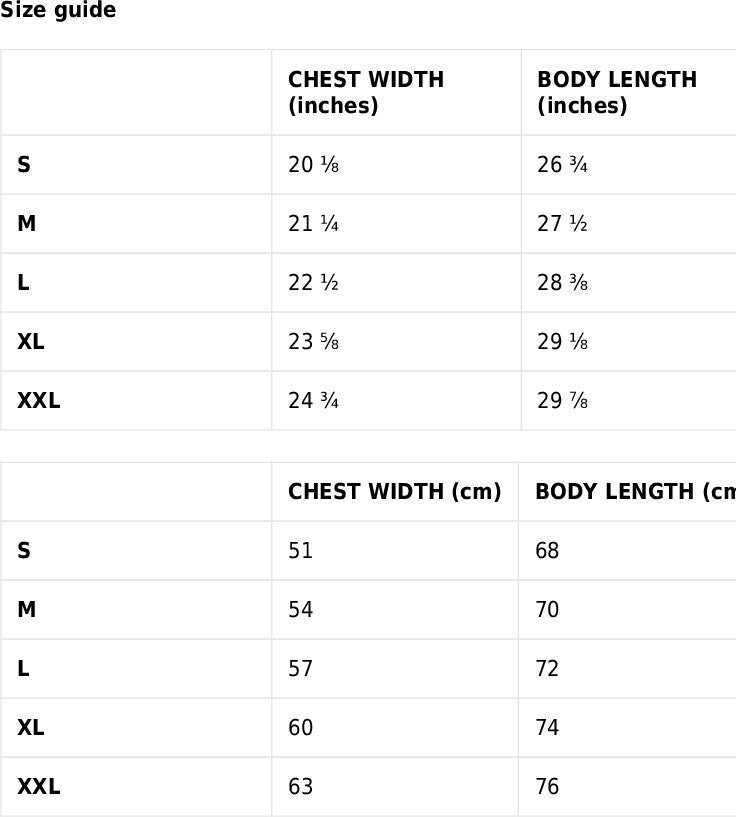The width and height of the screenshot is (736, 817).
Task: Select the 57 cm chest width value
Action: point(301,669)
